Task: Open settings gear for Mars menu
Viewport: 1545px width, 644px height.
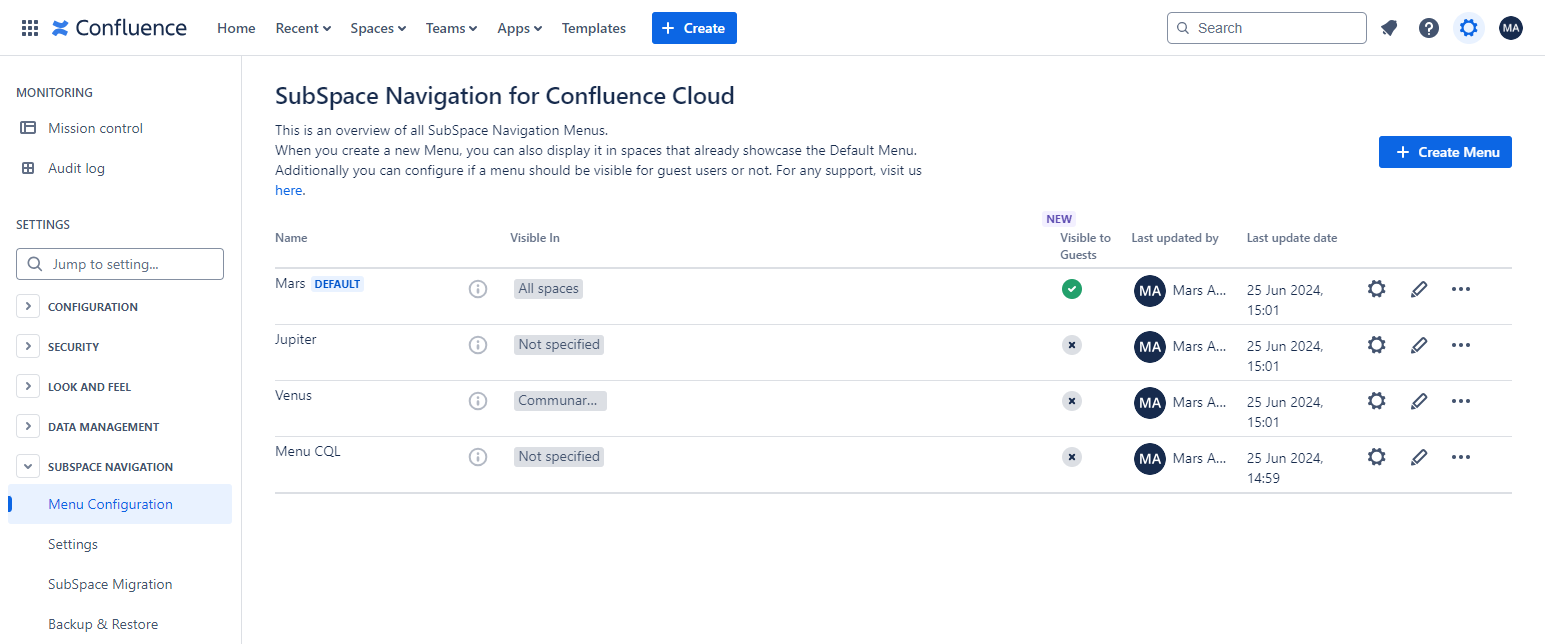Action: pos(1376,289)
